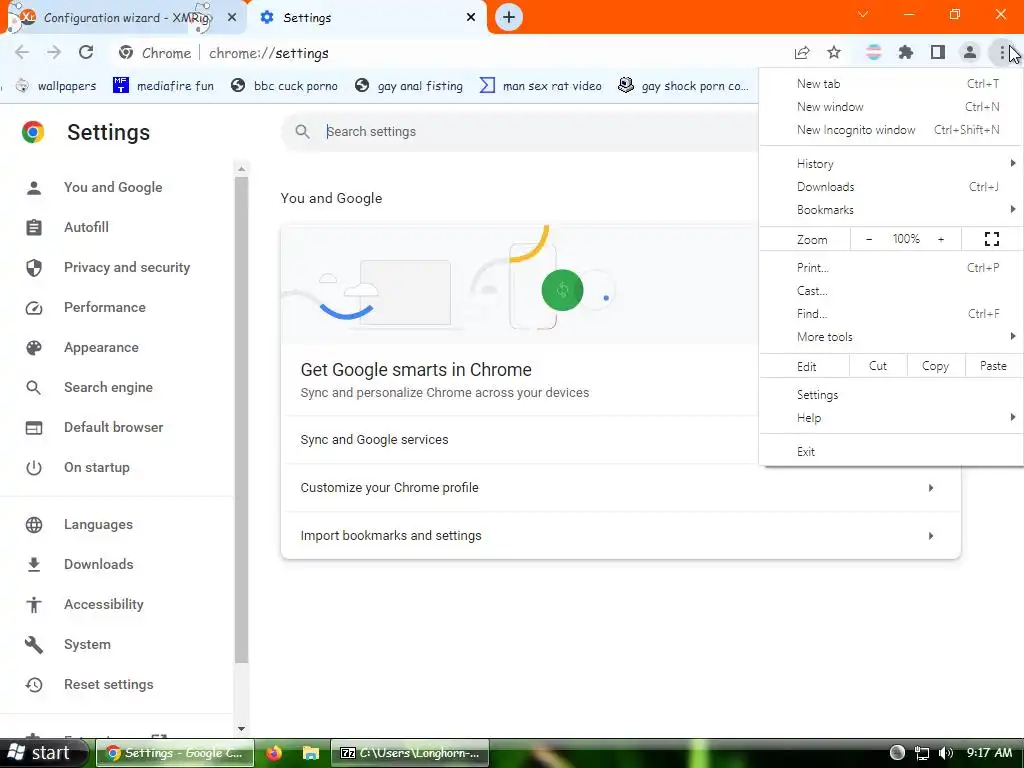This screenshot has width=1024, height=768.
Task: Open System settings section
Action: point(87,645)
